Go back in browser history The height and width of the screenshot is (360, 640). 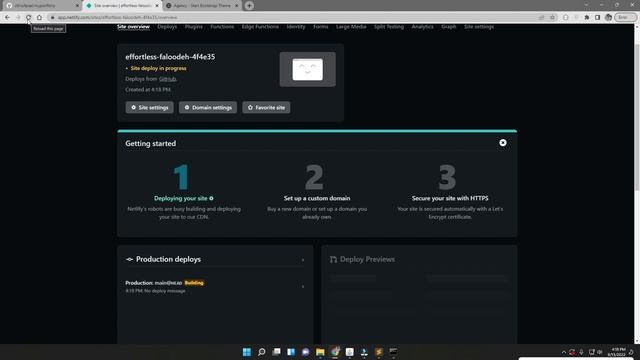(7, 18)
